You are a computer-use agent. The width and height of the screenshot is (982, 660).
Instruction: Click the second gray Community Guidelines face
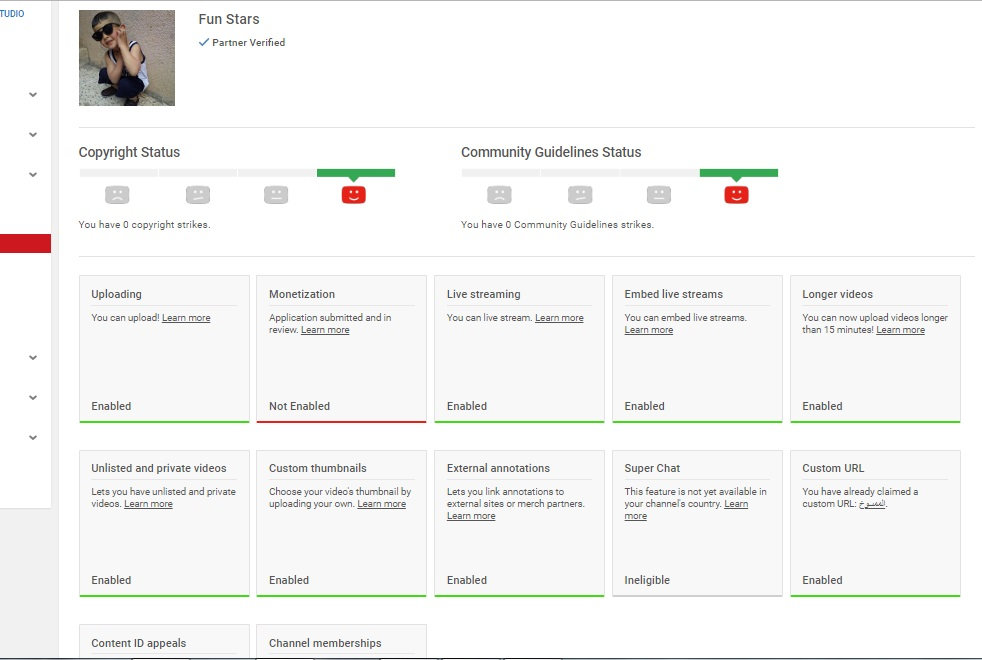(x=580, y=195)
